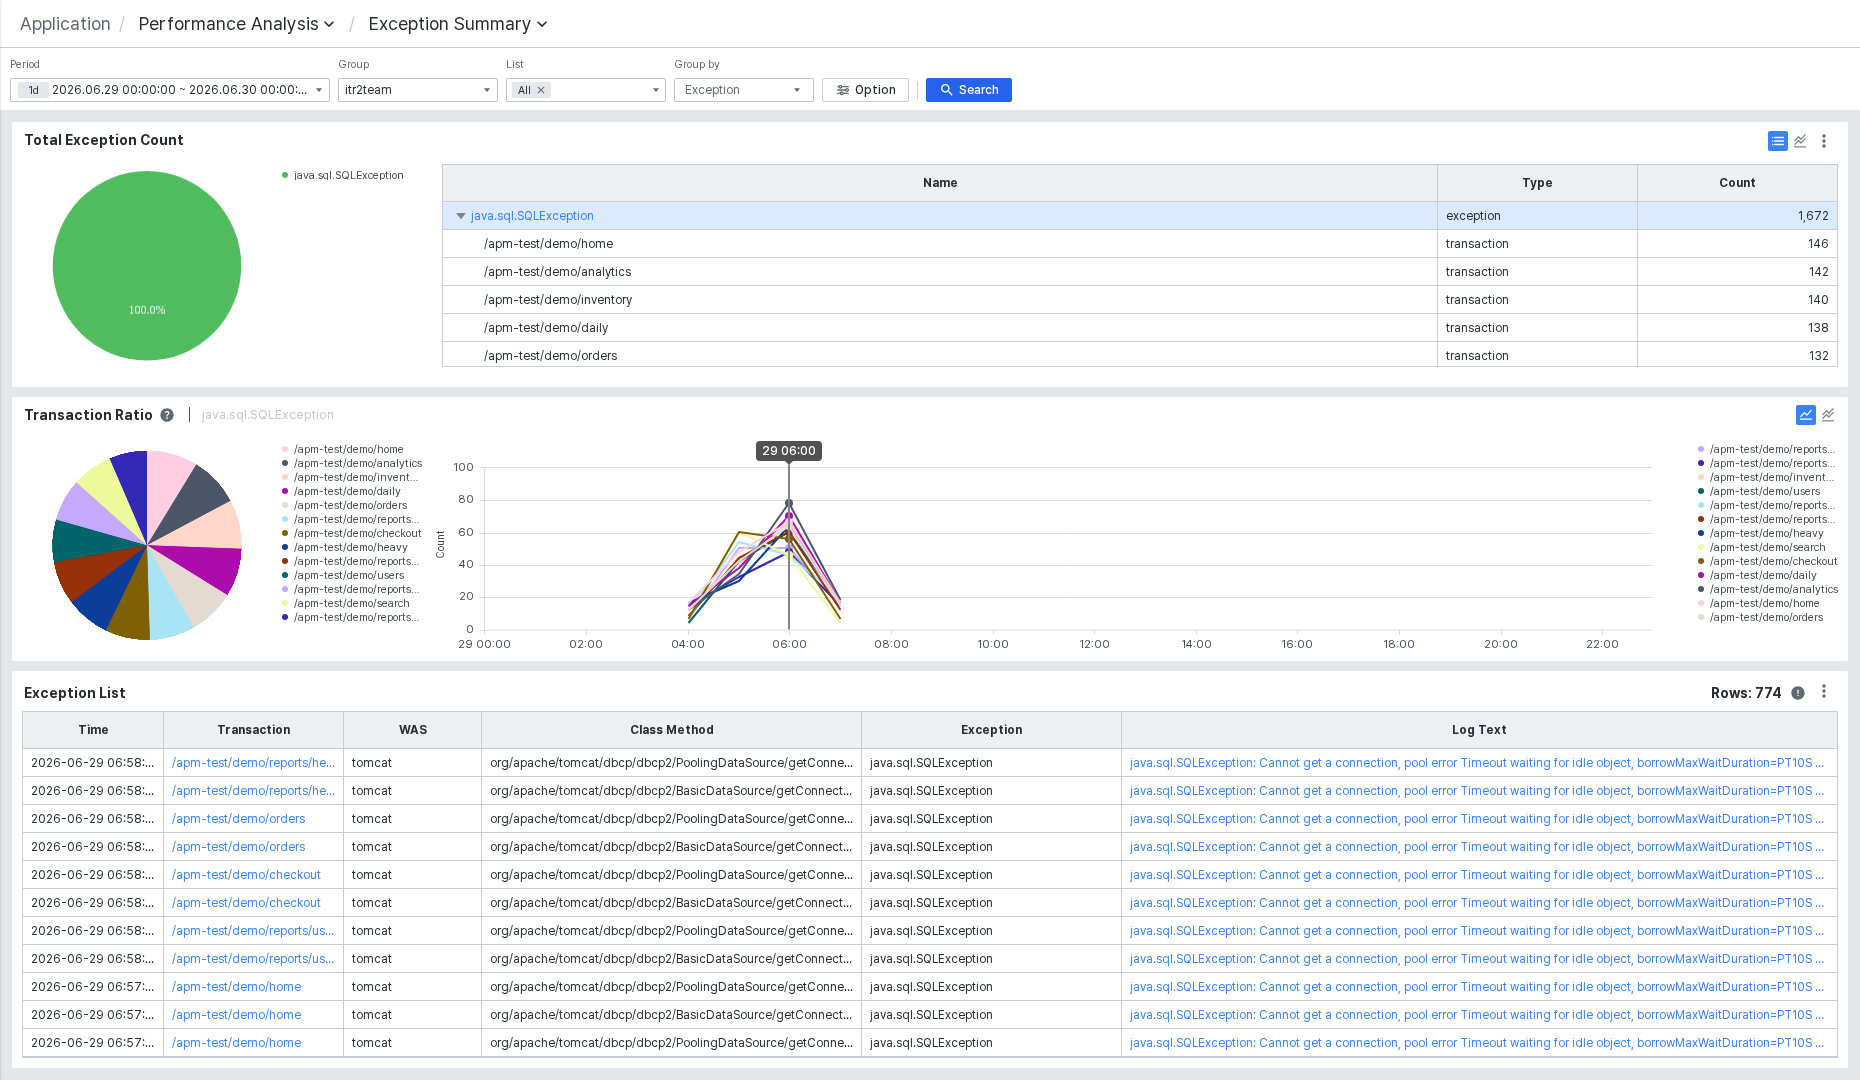The height and width of the screenshot is (1080, 1860).
Task: Open the Option settings button
Action: click(865, 90)
